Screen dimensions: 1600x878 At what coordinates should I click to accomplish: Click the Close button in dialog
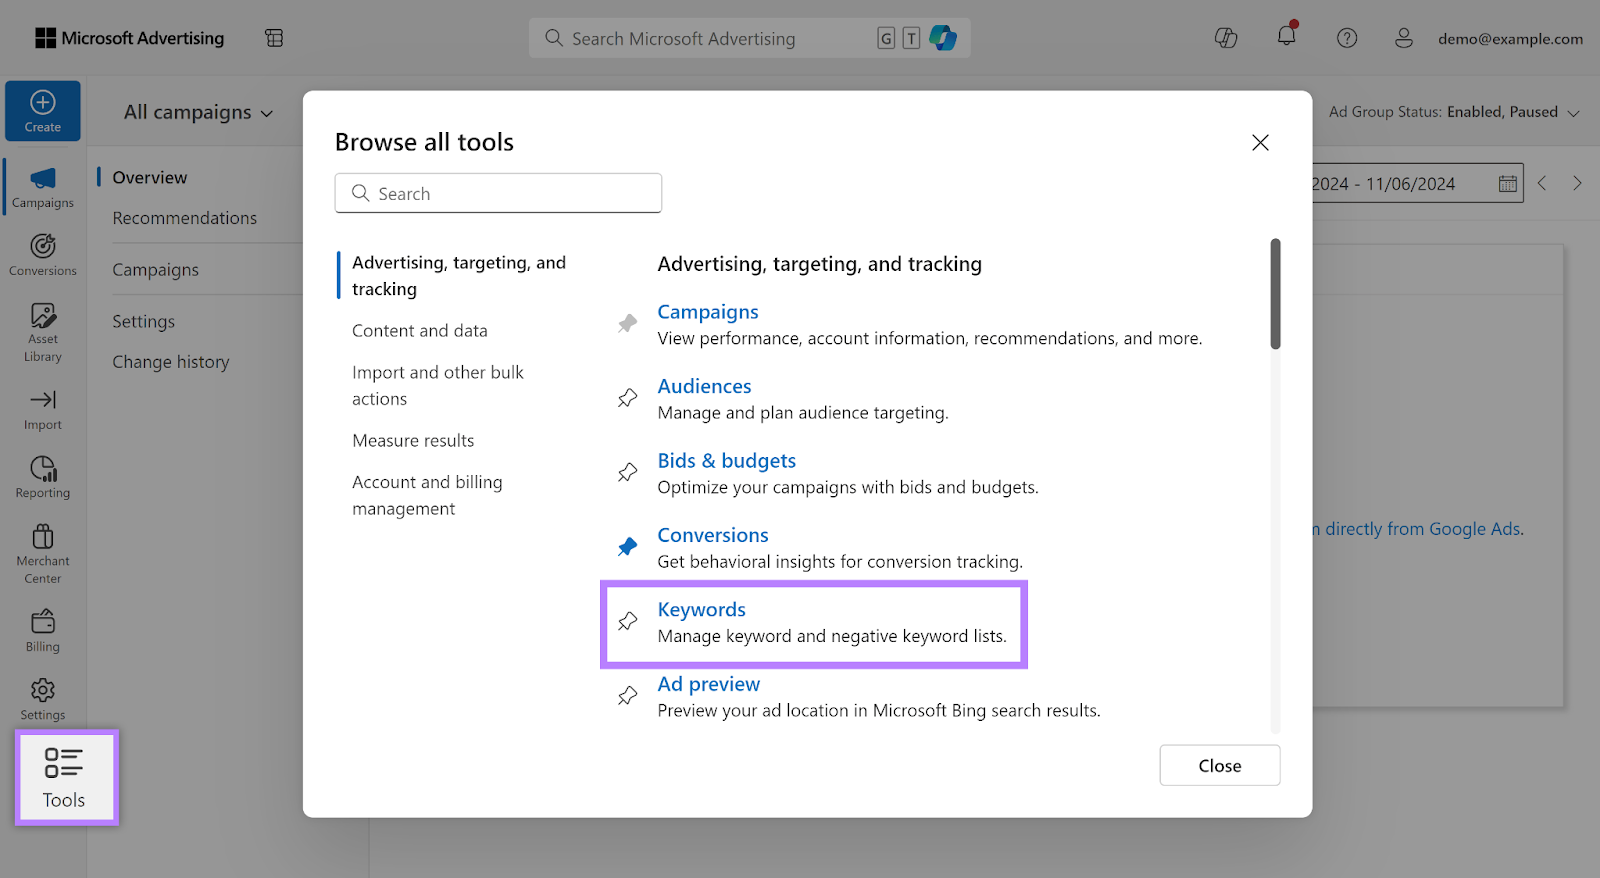[1220, 766]
